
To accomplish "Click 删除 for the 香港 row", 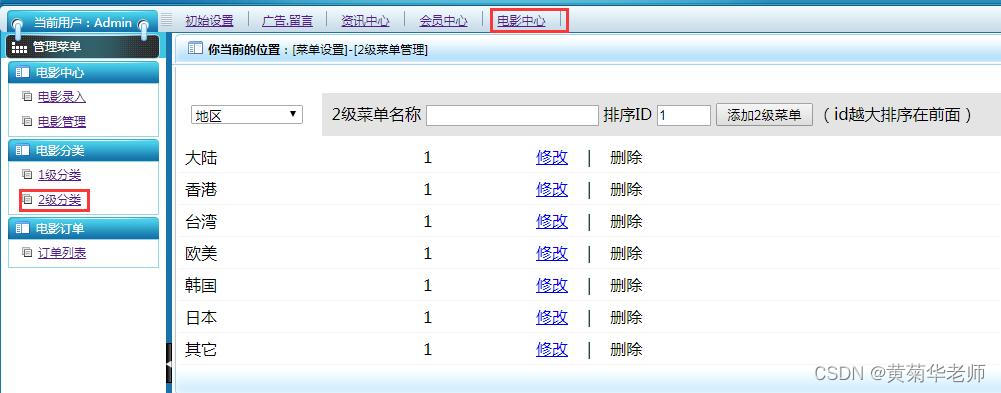I will 626,189.
